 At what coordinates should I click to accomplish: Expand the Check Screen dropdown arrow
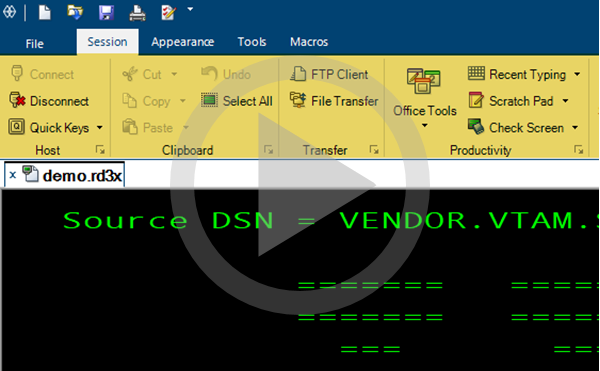coord(575,127)
